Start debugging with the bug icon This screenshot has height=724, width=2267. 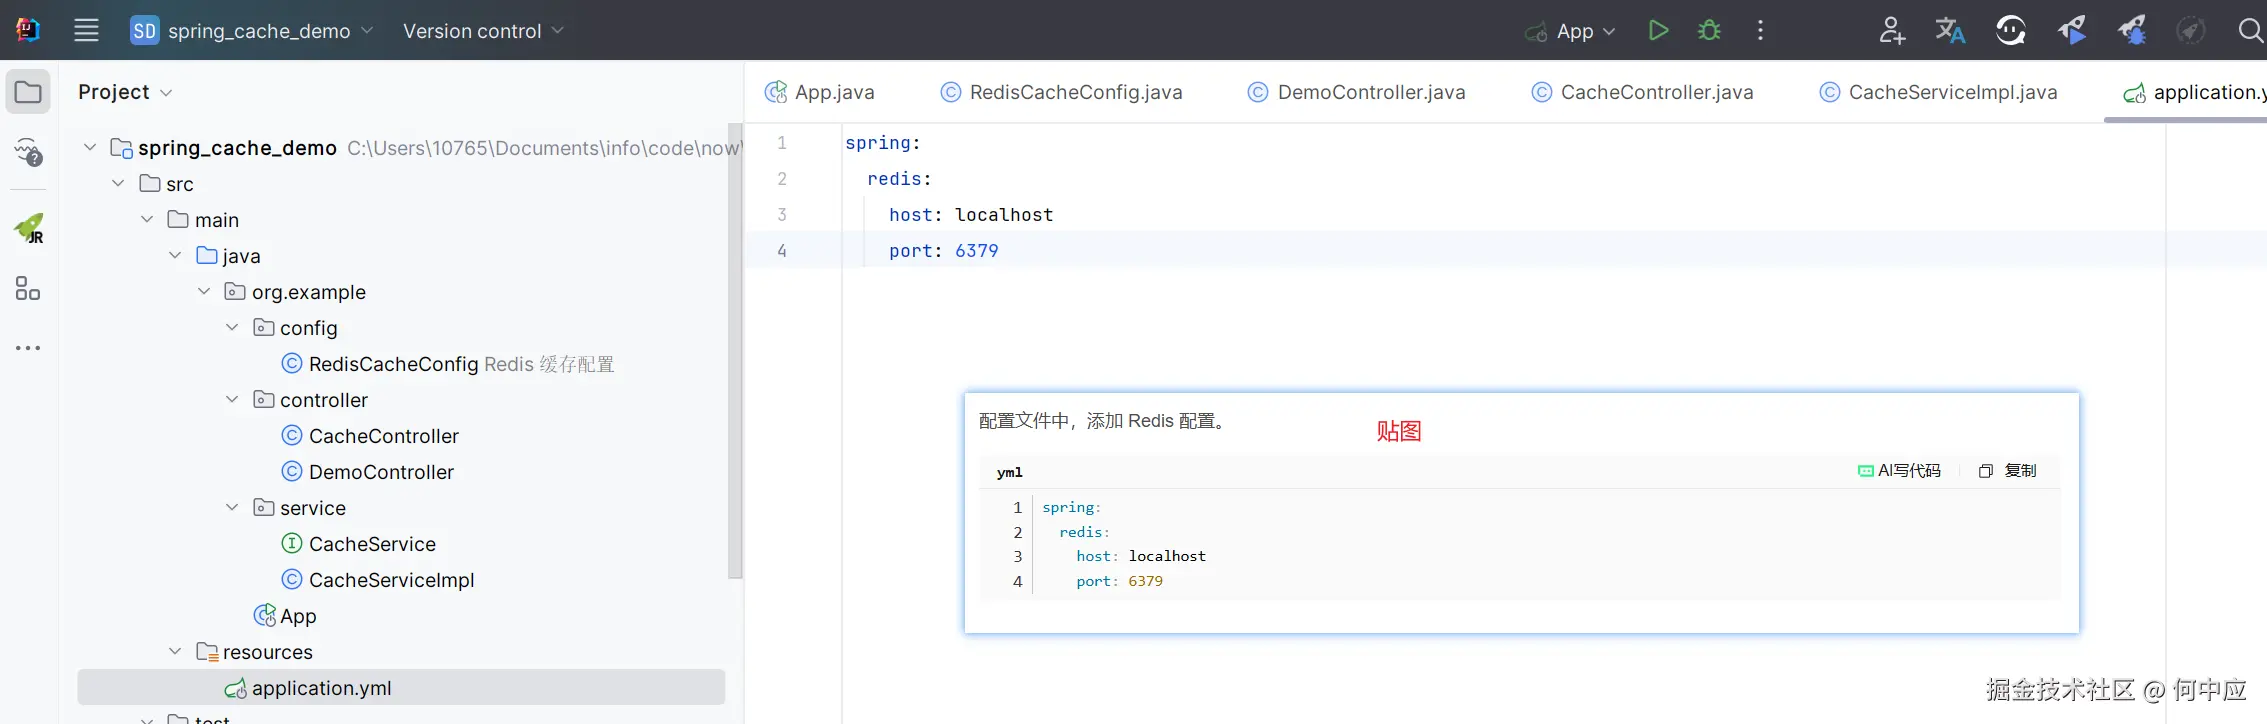point(1709,30)
